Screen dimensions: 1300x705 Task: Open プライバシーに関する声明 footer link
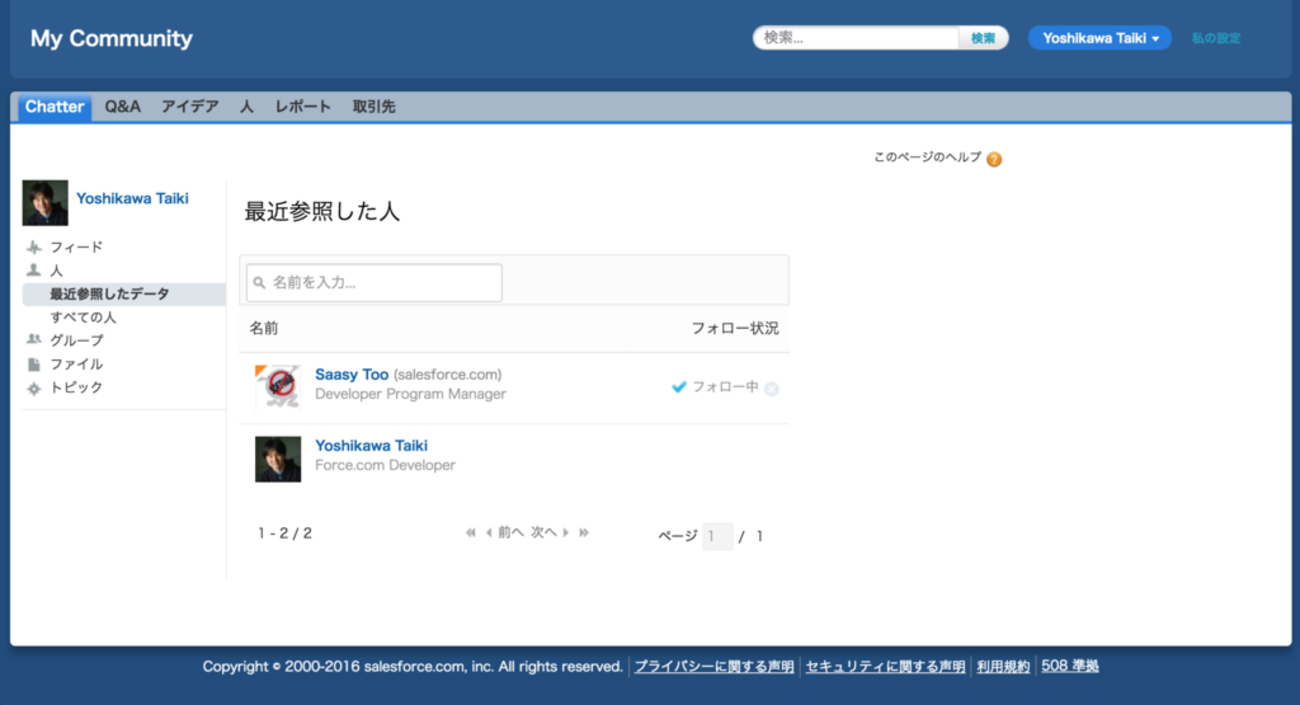pos(714,666)
